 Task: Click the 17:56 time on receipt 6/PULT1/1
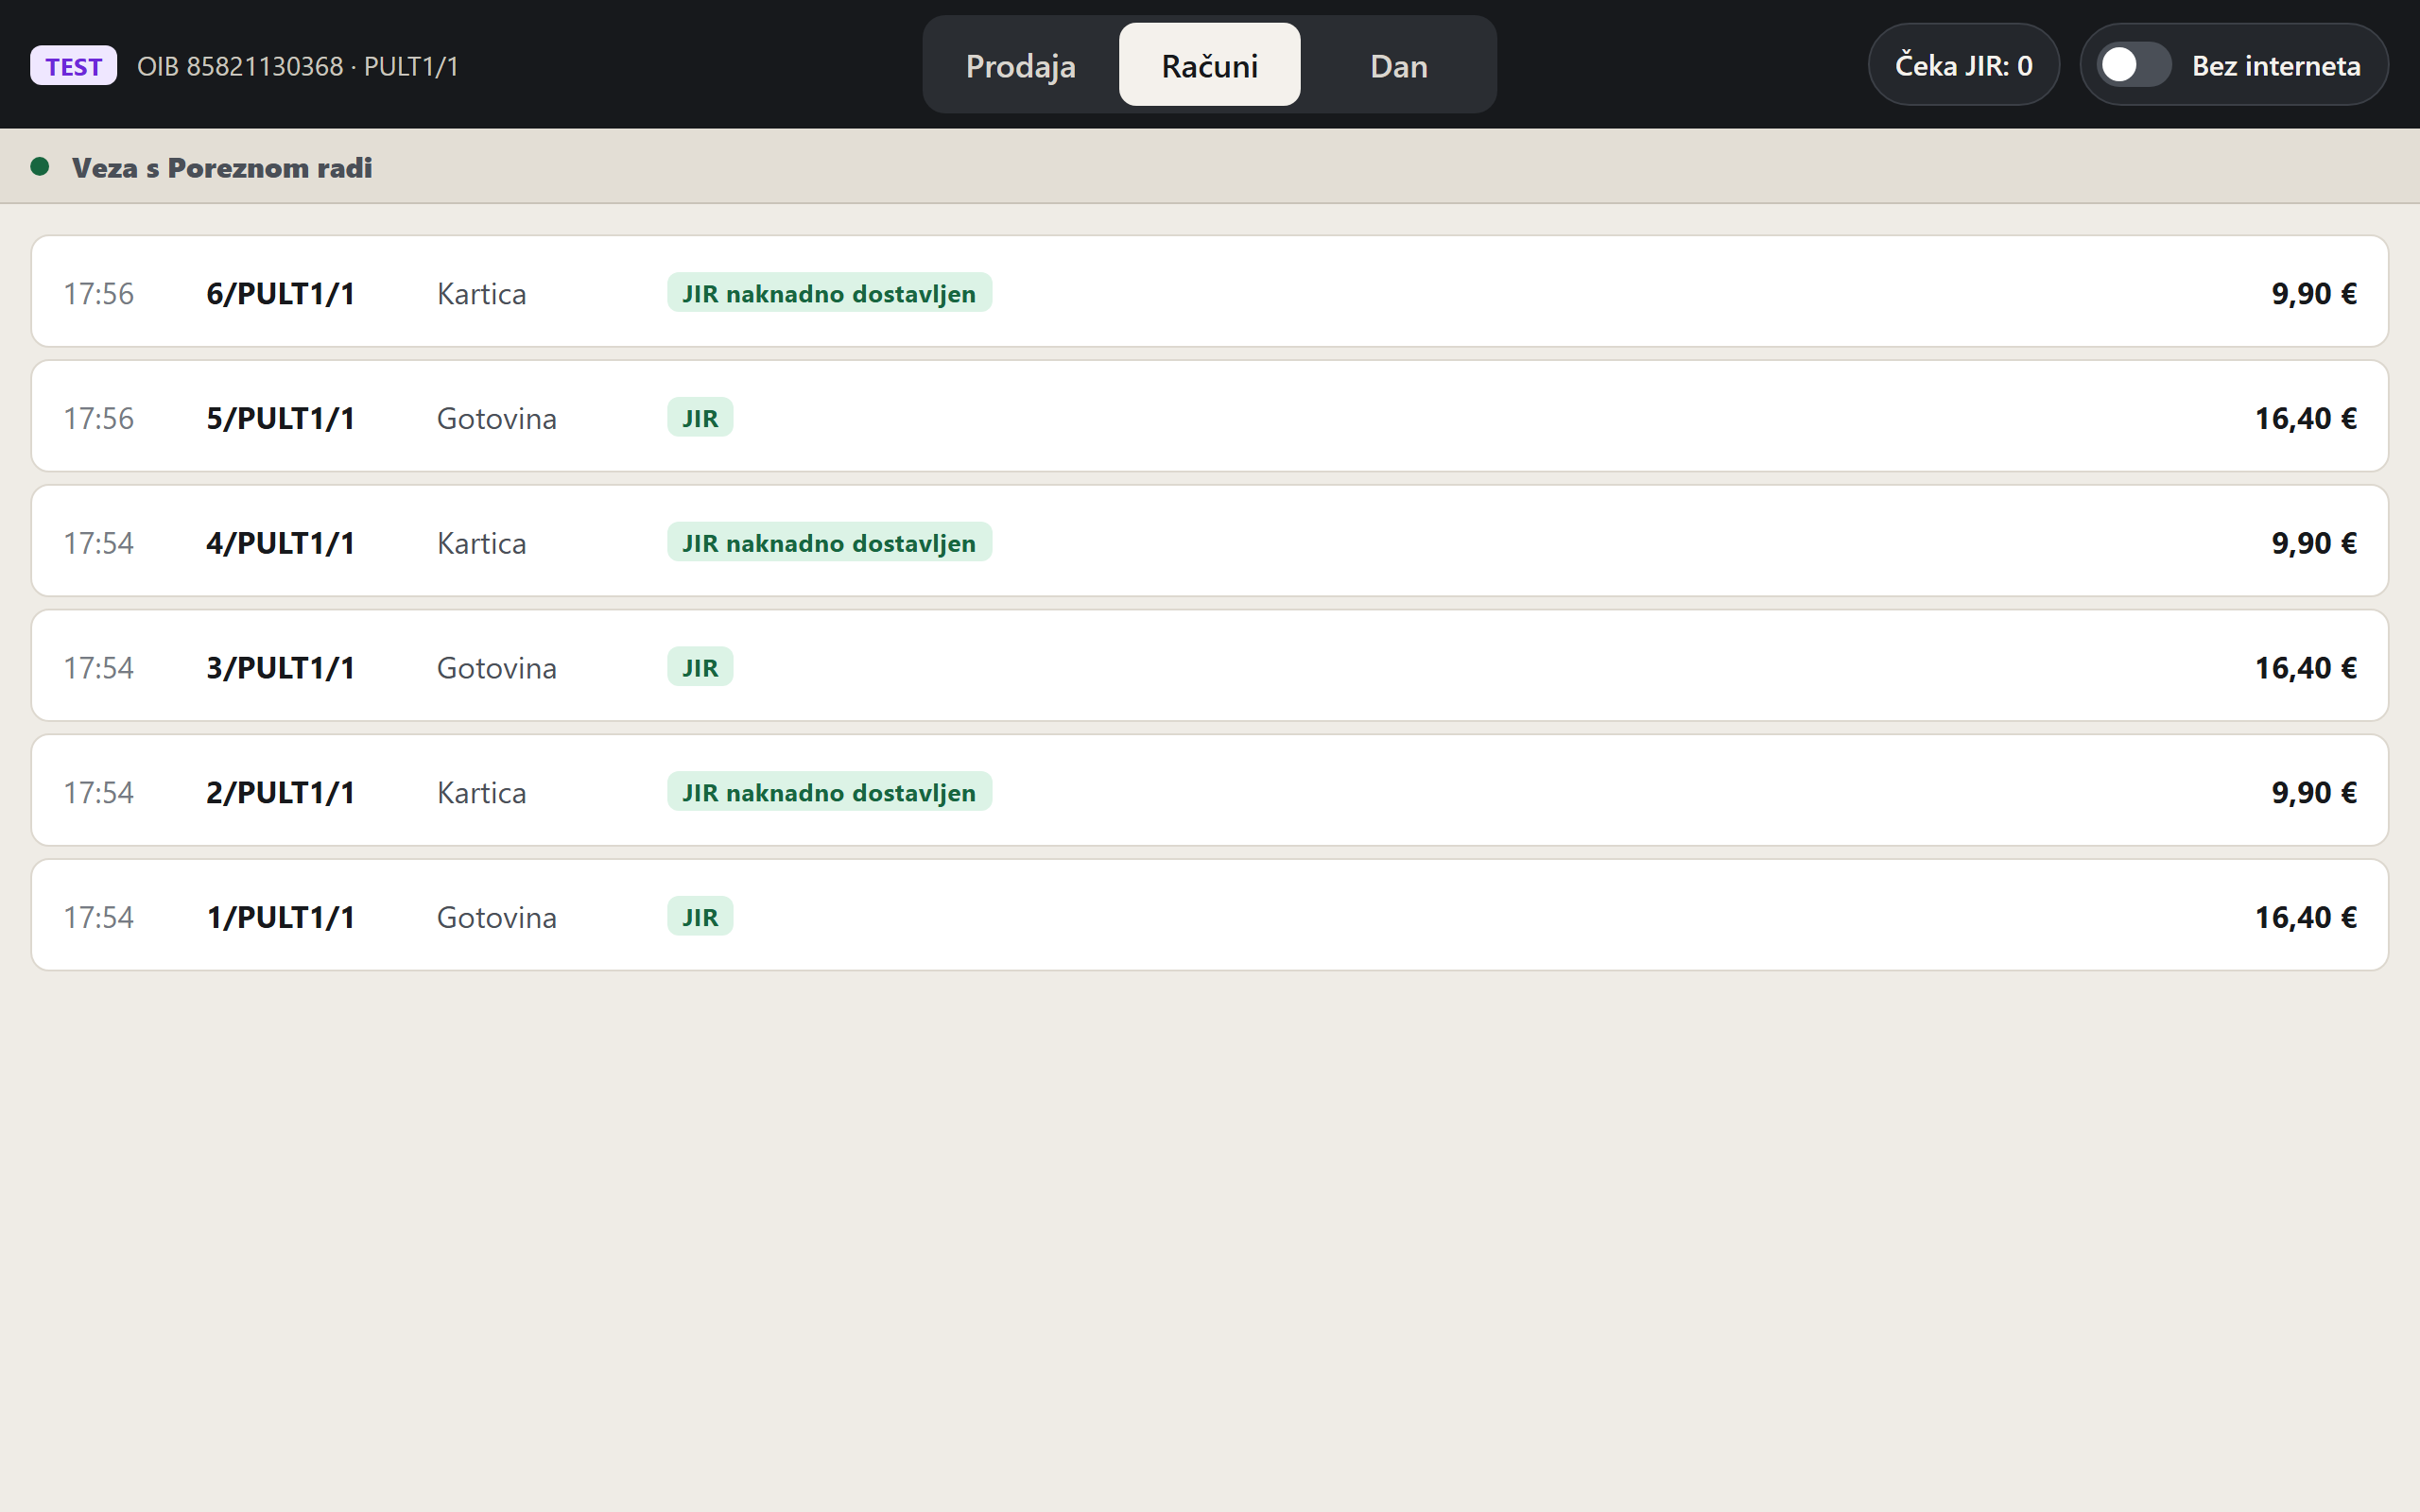coord(98,293)
